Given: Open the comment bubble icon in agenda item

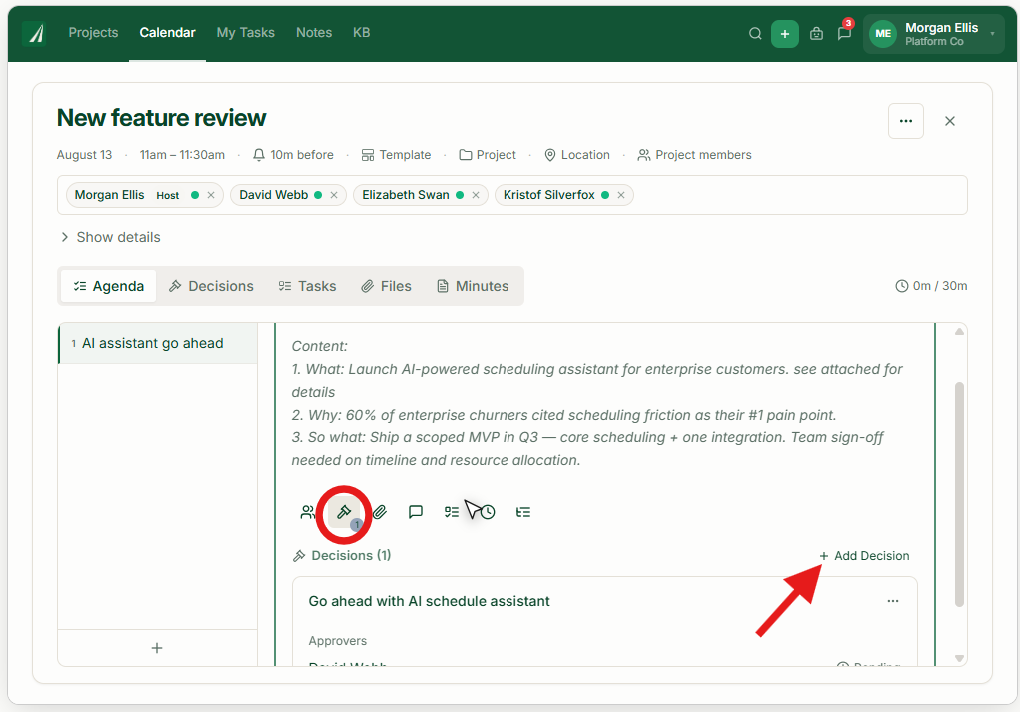Looking at the screenshot, I should (x=416, y=512).
